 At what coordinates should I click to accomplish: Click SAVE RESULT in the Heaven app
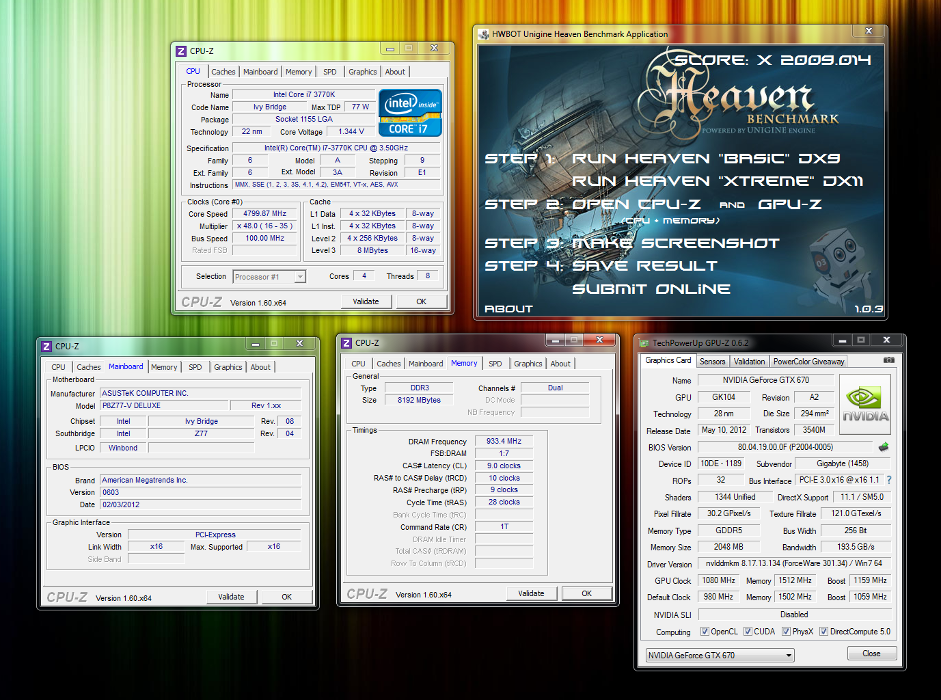coord(645,266)
